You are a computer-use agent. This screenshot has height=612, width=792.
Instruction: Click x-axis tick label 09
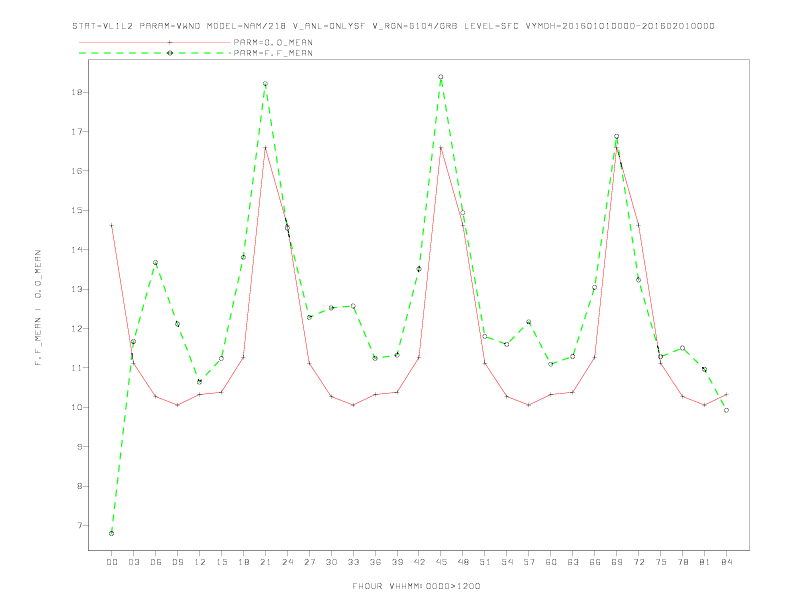(177, 562)
